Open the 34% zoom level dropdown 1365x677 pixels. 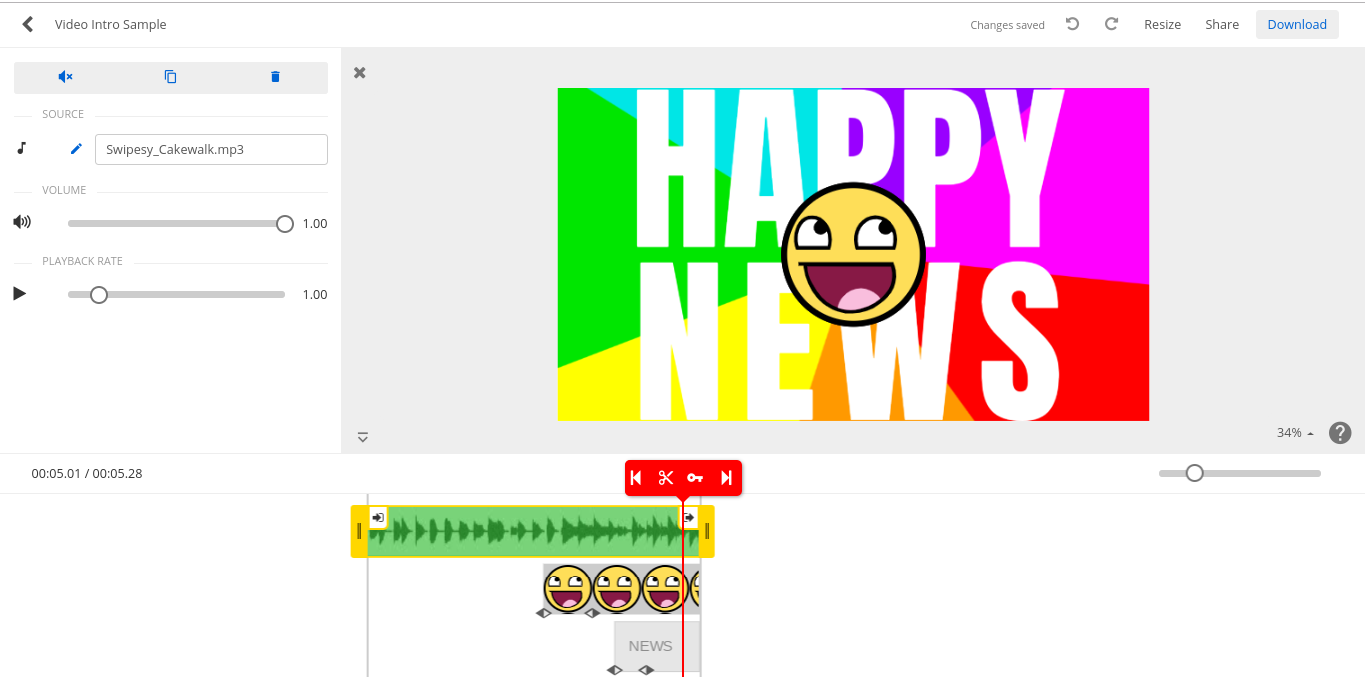tap(1295, 433)
